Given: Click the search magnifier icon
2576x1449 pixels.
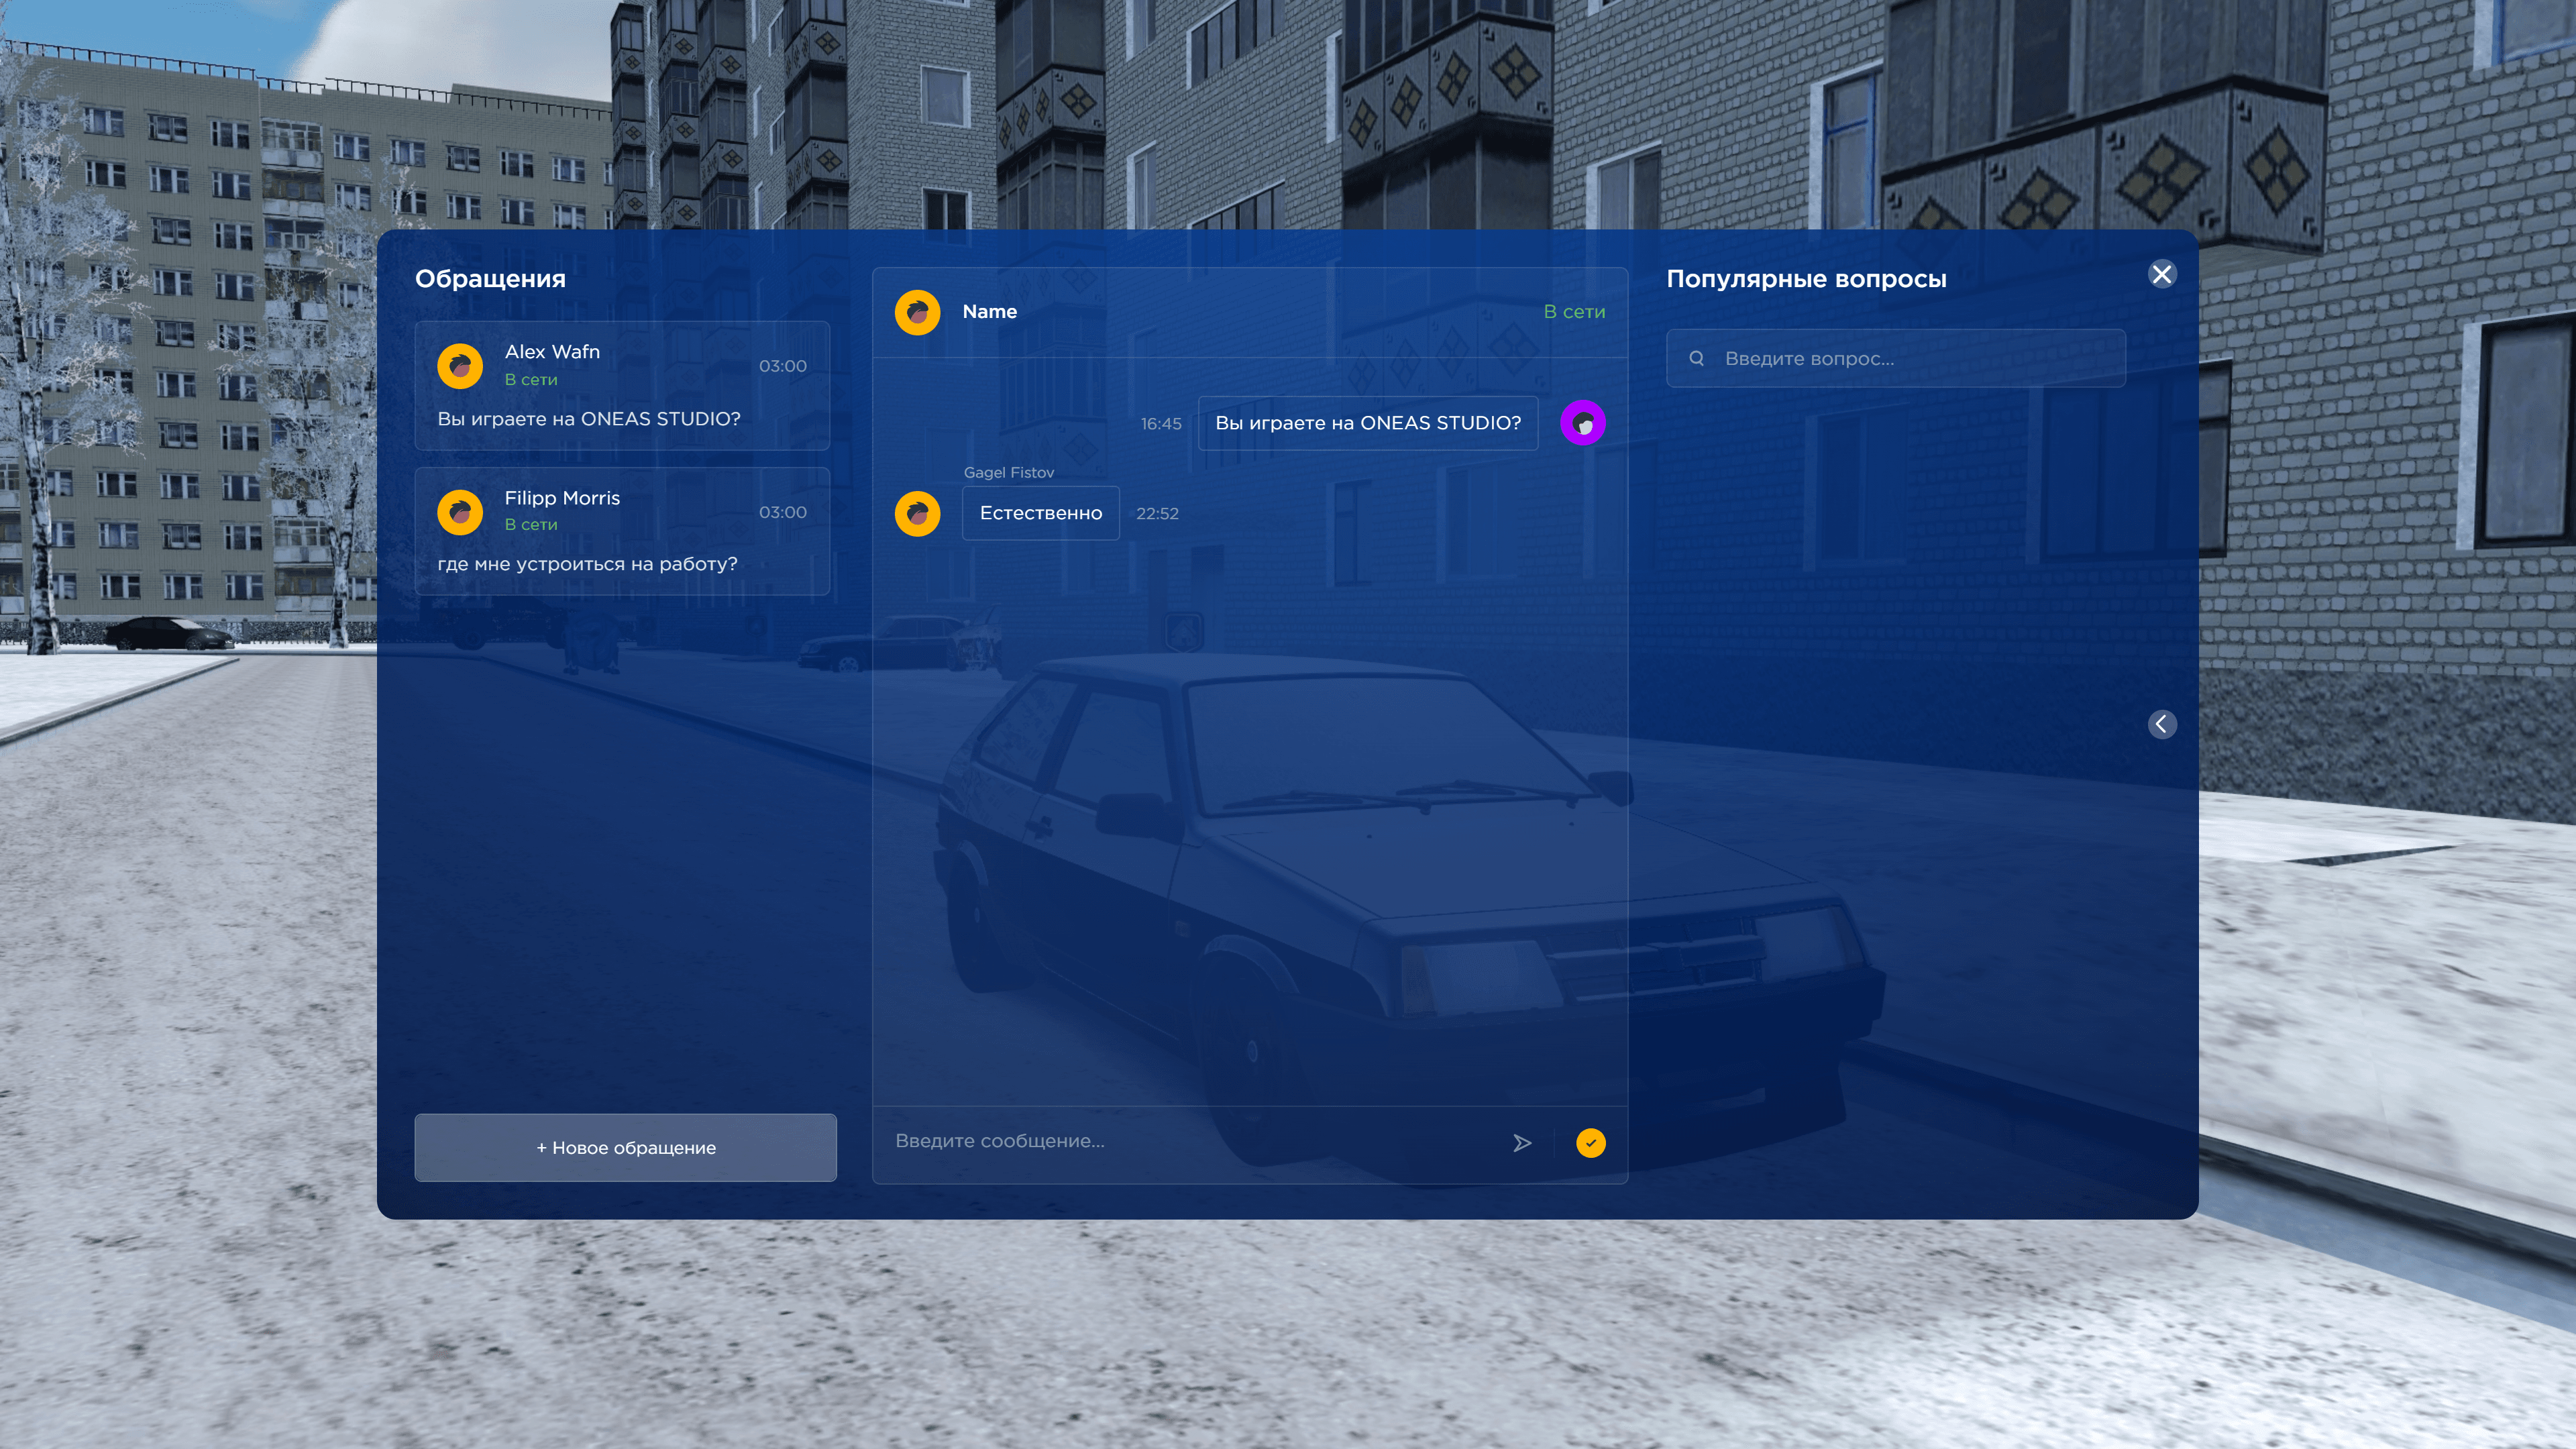Looking at the screenshot, I should [x=1696, y=358].
